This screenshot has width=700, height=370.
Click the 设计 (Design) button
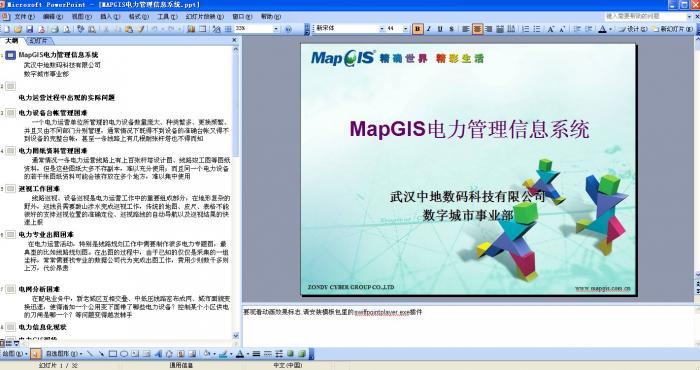(x=632, y=29)
